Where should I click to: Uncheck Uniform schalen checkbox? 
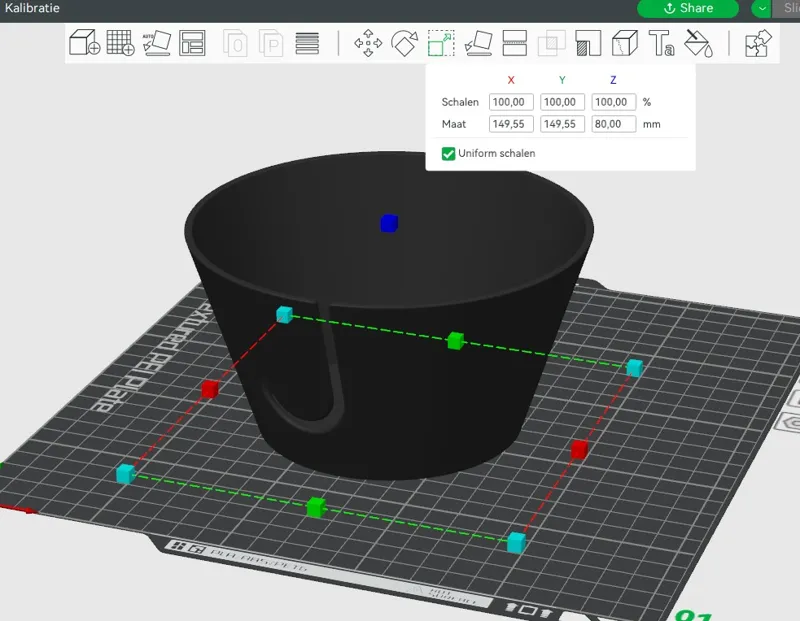pos(448,154)
